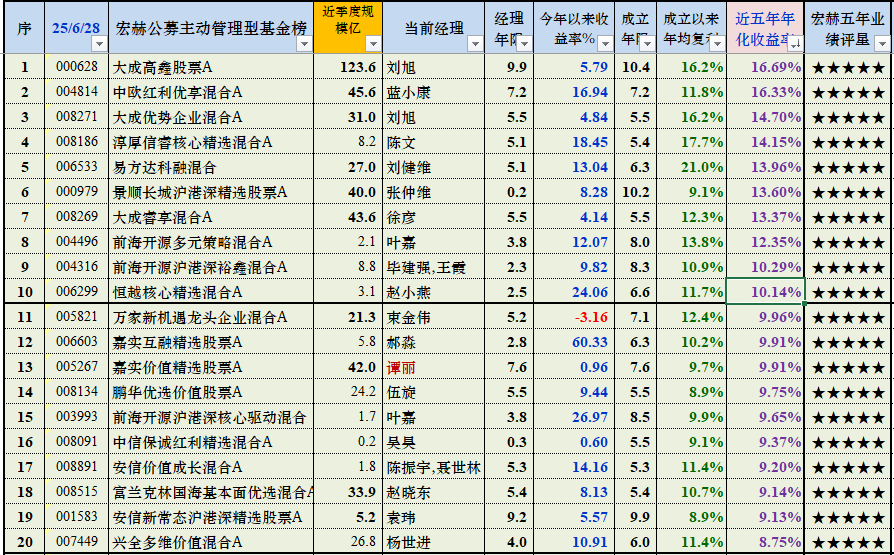Select star rating cell in 大成高鑫股票A row
894x555 pixels.
[x=848, y=67]
